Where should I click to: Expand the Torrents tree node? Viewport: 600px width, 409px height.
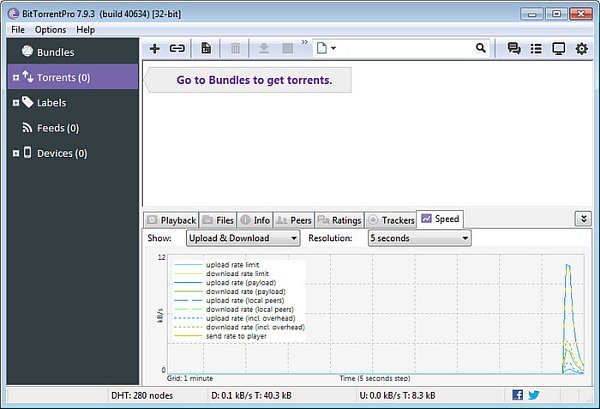[16, 78]
